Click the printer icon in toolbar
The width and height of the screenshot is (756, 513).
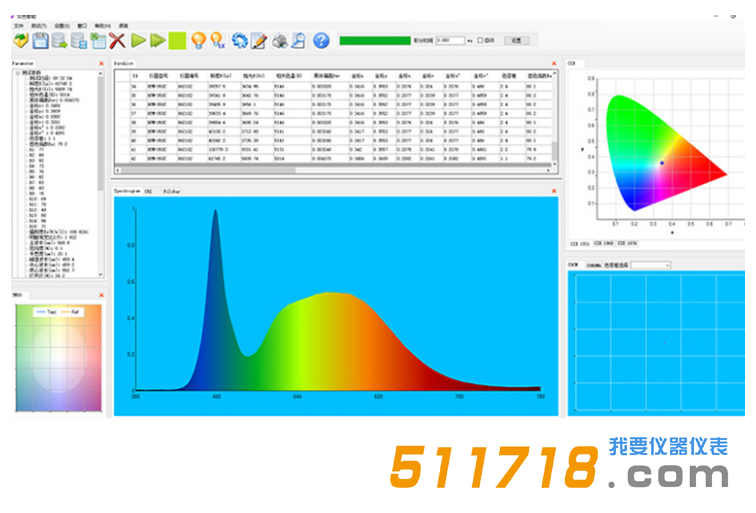281,41
